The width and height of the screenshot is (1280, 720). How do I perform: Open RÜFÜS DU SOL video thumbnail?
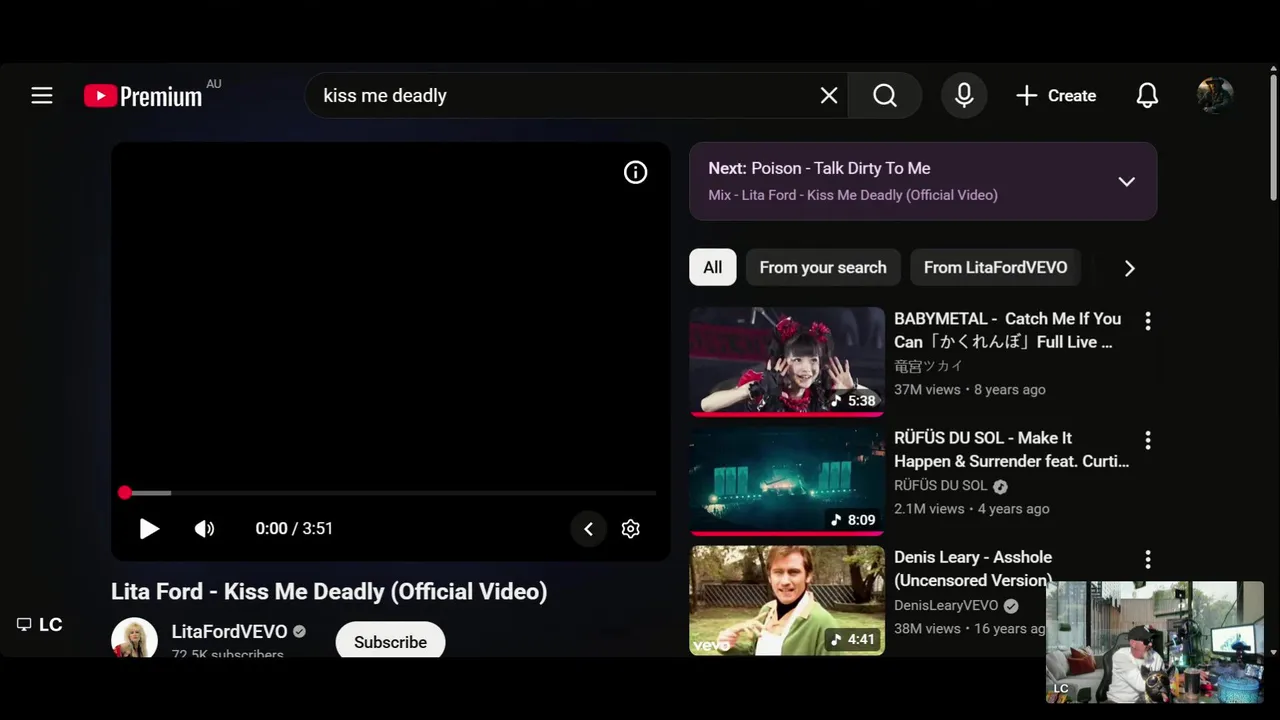(787, 481)
